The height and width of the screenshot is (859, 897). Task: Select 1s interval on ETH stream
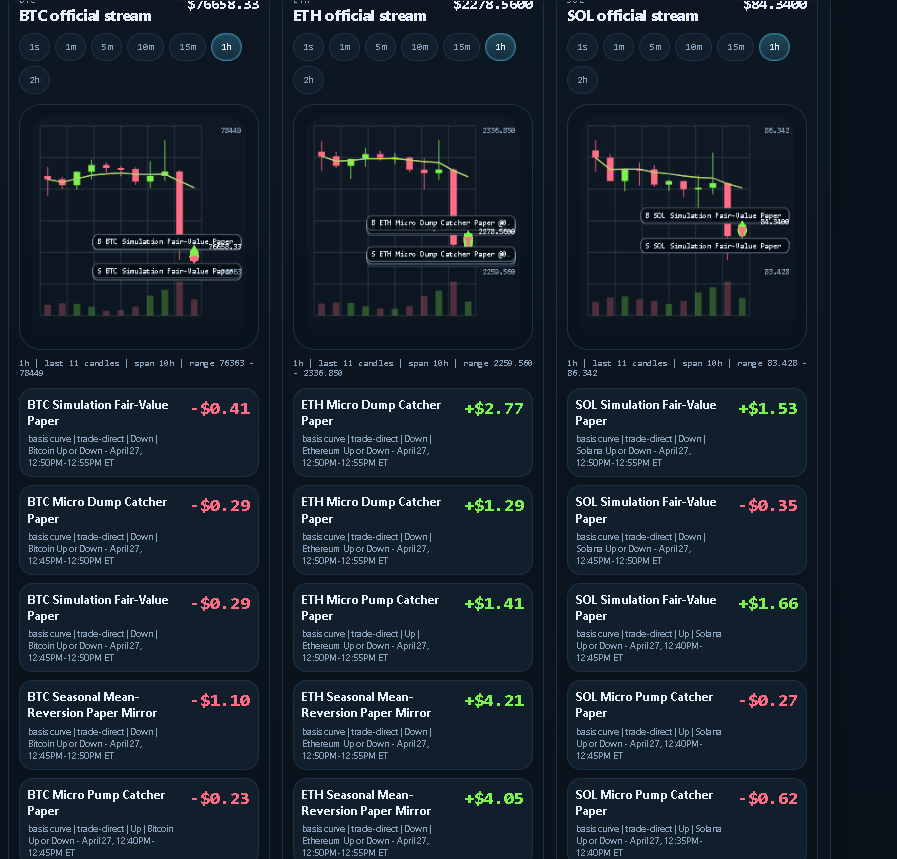[308, 47]
